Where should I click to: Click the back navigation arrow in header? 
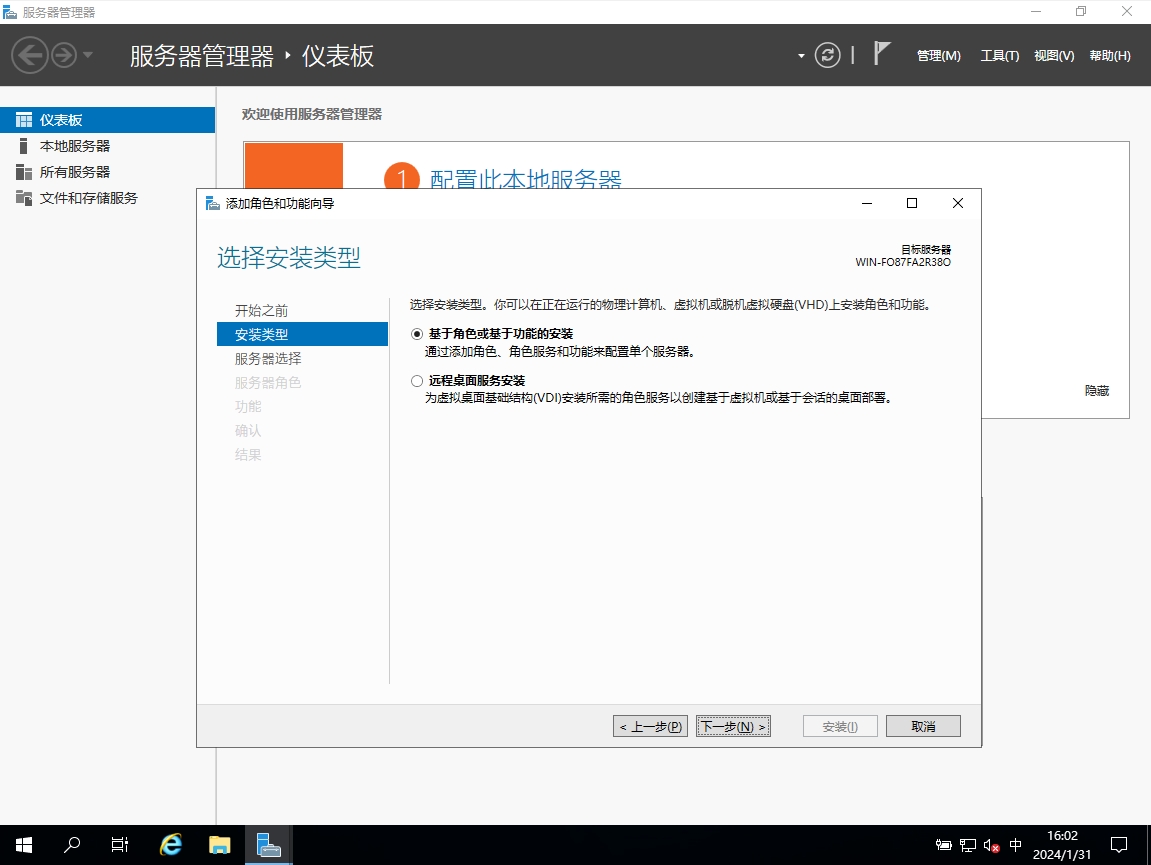pyautogui.click(x=30, y=55)
